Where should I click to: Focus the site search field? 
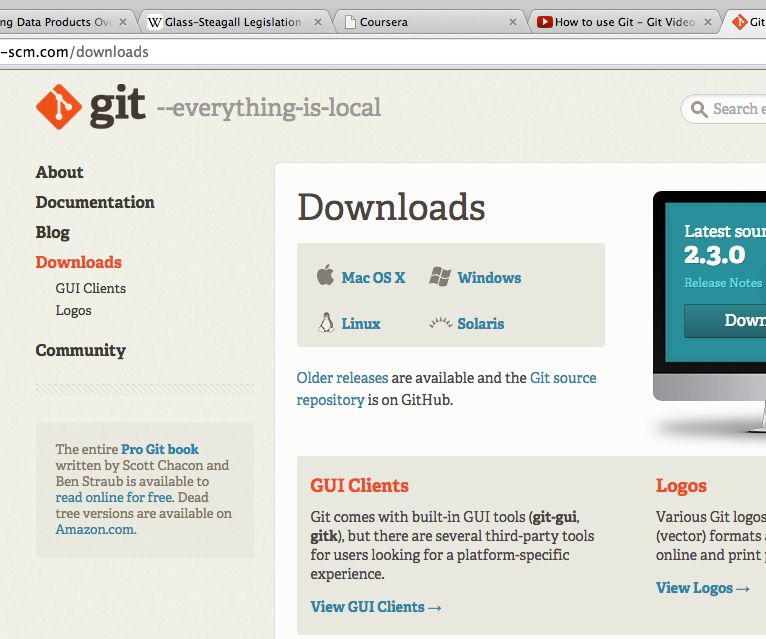click(x=724, y=109)
